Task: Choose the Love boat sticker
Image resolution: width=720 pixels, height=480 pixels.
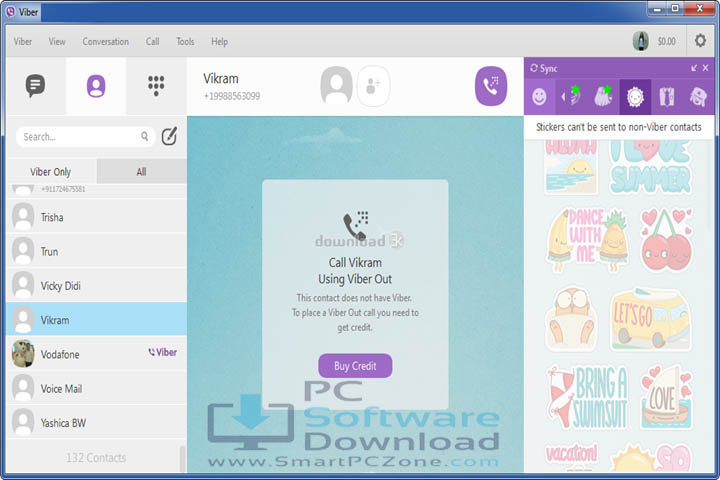Action: point(666,397)
